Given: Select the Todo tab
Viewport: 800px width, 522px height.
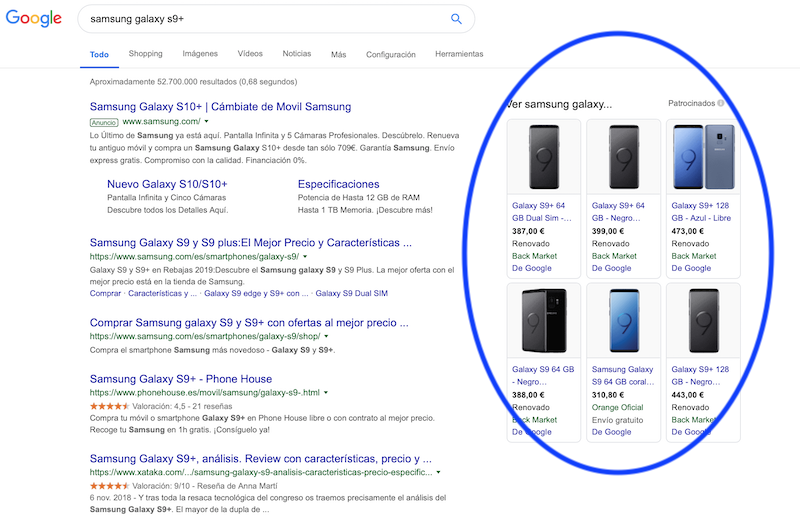Looking at the screenshot, I should pos(99,55).
